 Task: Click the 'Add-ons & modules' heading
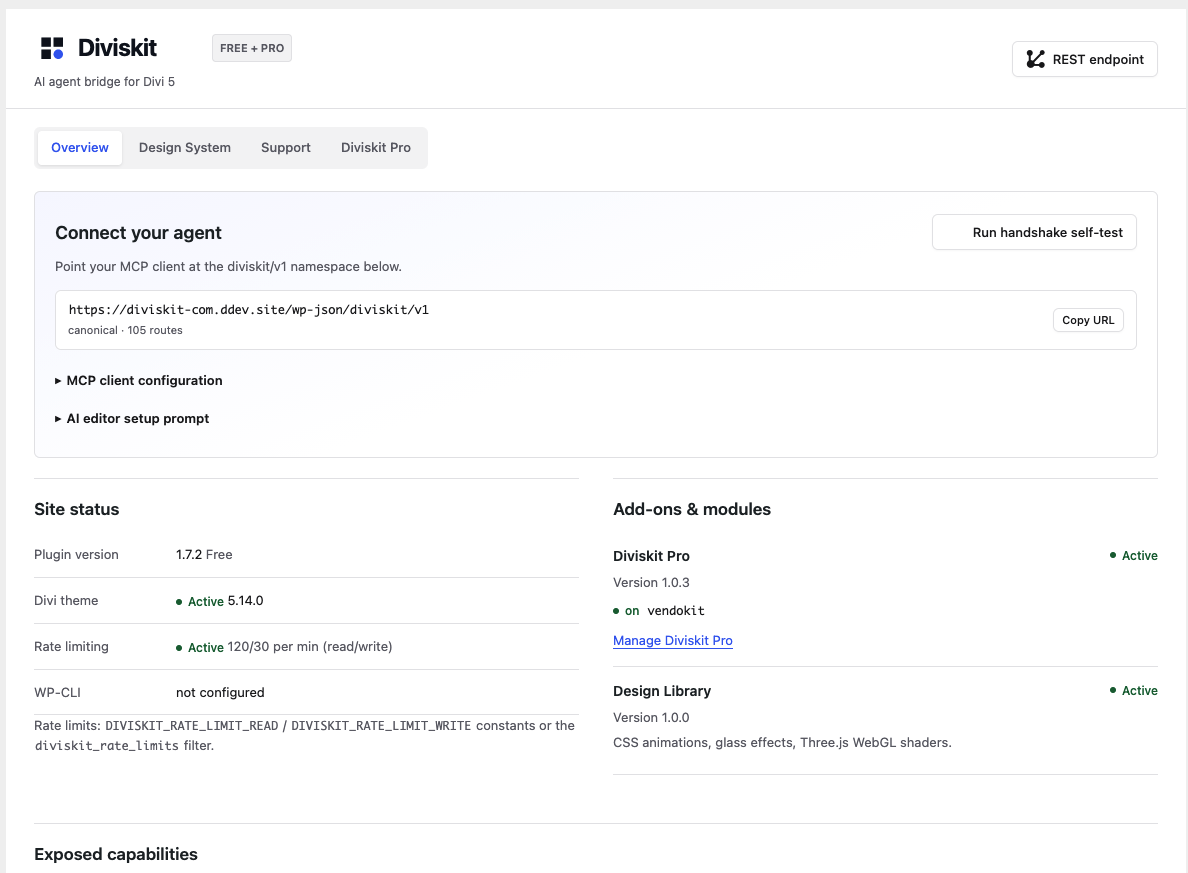point(692,509)
